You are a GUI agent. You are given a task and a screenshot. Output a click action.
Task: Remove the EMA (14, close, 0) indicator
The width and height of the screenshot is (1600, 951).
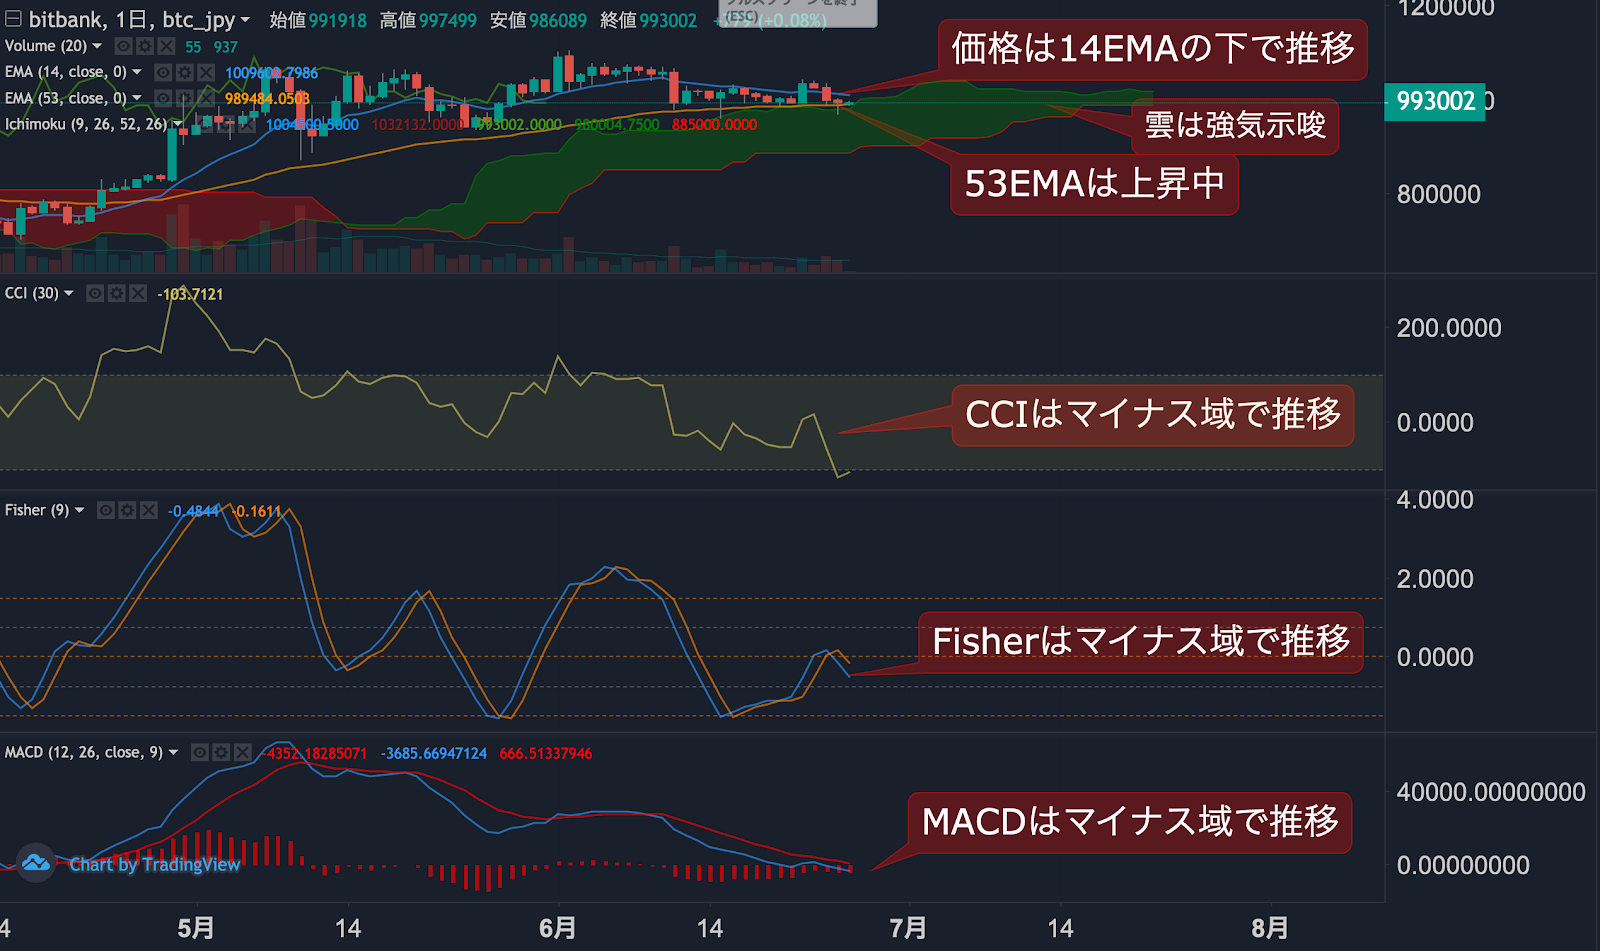206,72
